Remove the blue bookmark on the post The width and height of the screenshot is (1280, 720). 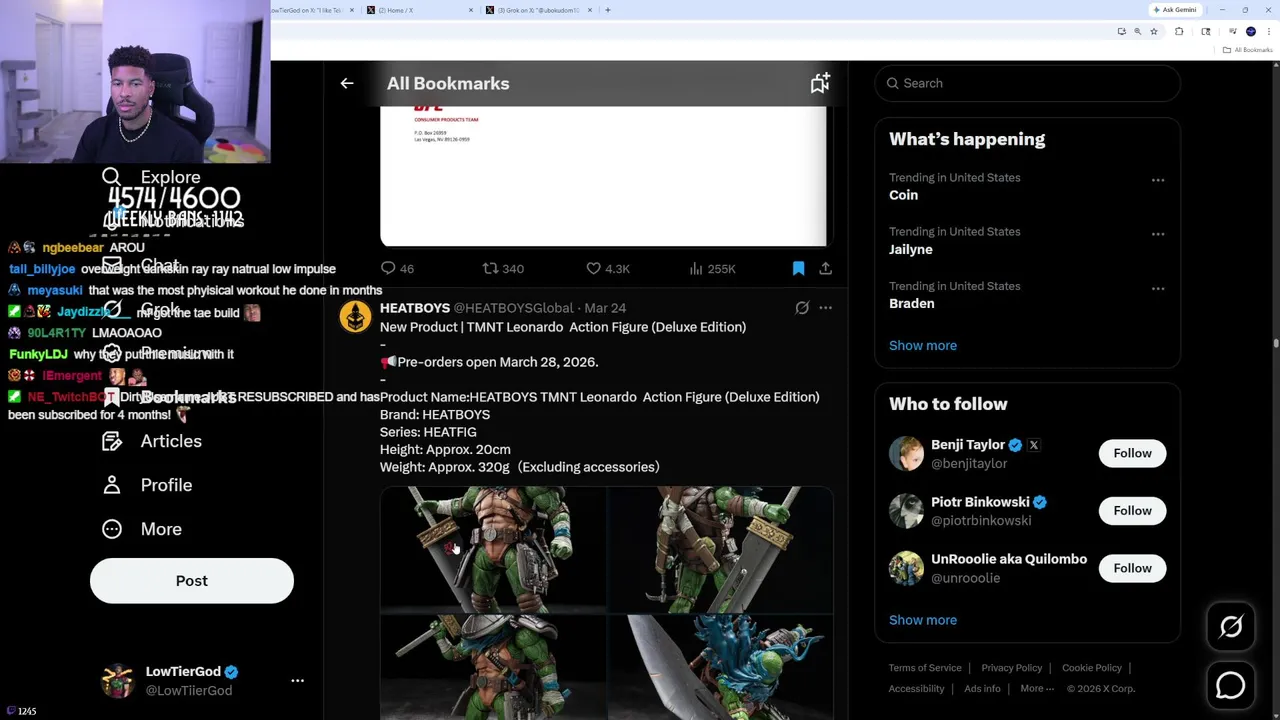coord(798,269)
